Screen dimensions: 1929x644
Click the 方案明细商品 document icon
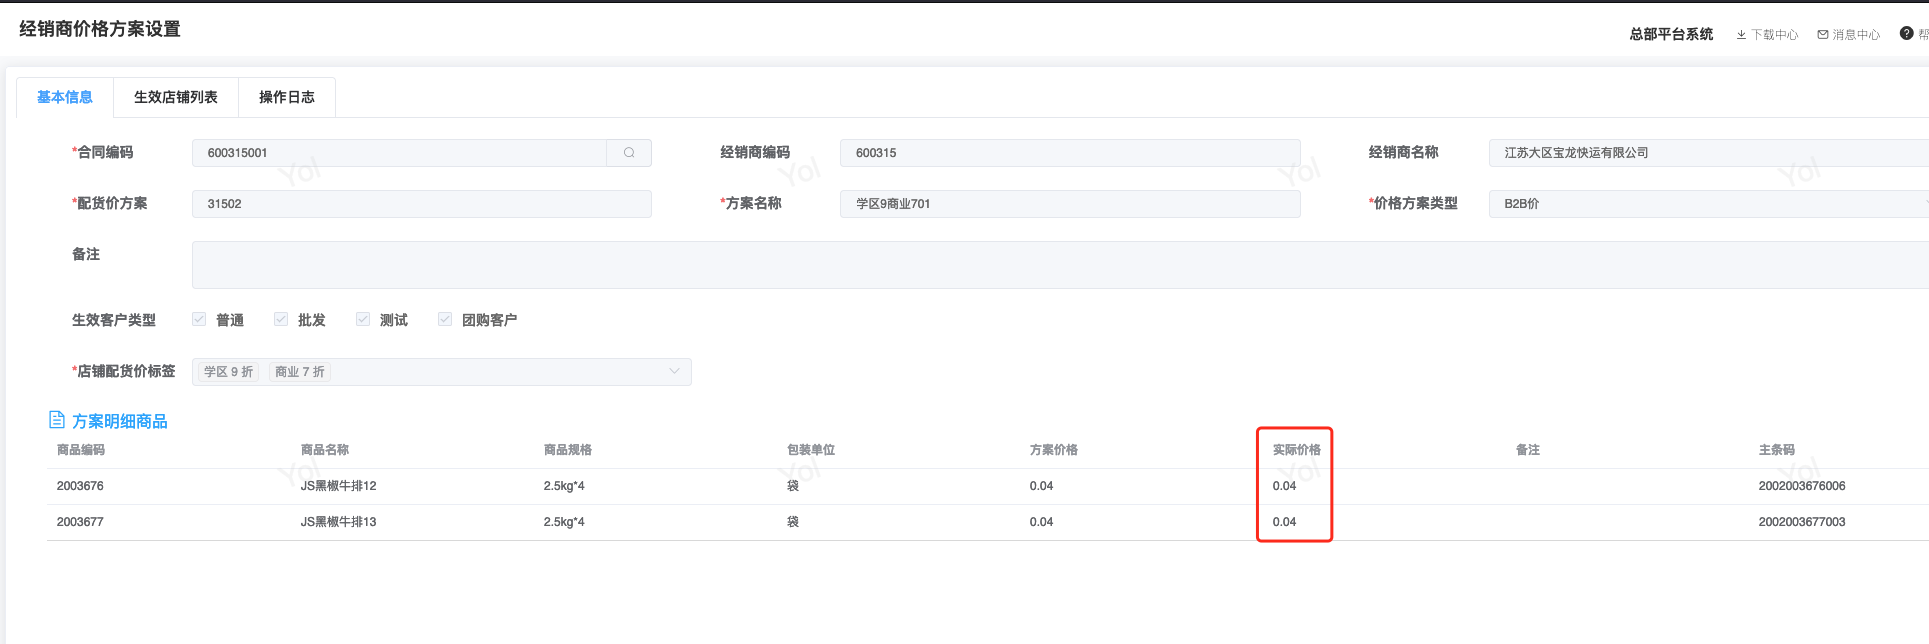[57, 420]
